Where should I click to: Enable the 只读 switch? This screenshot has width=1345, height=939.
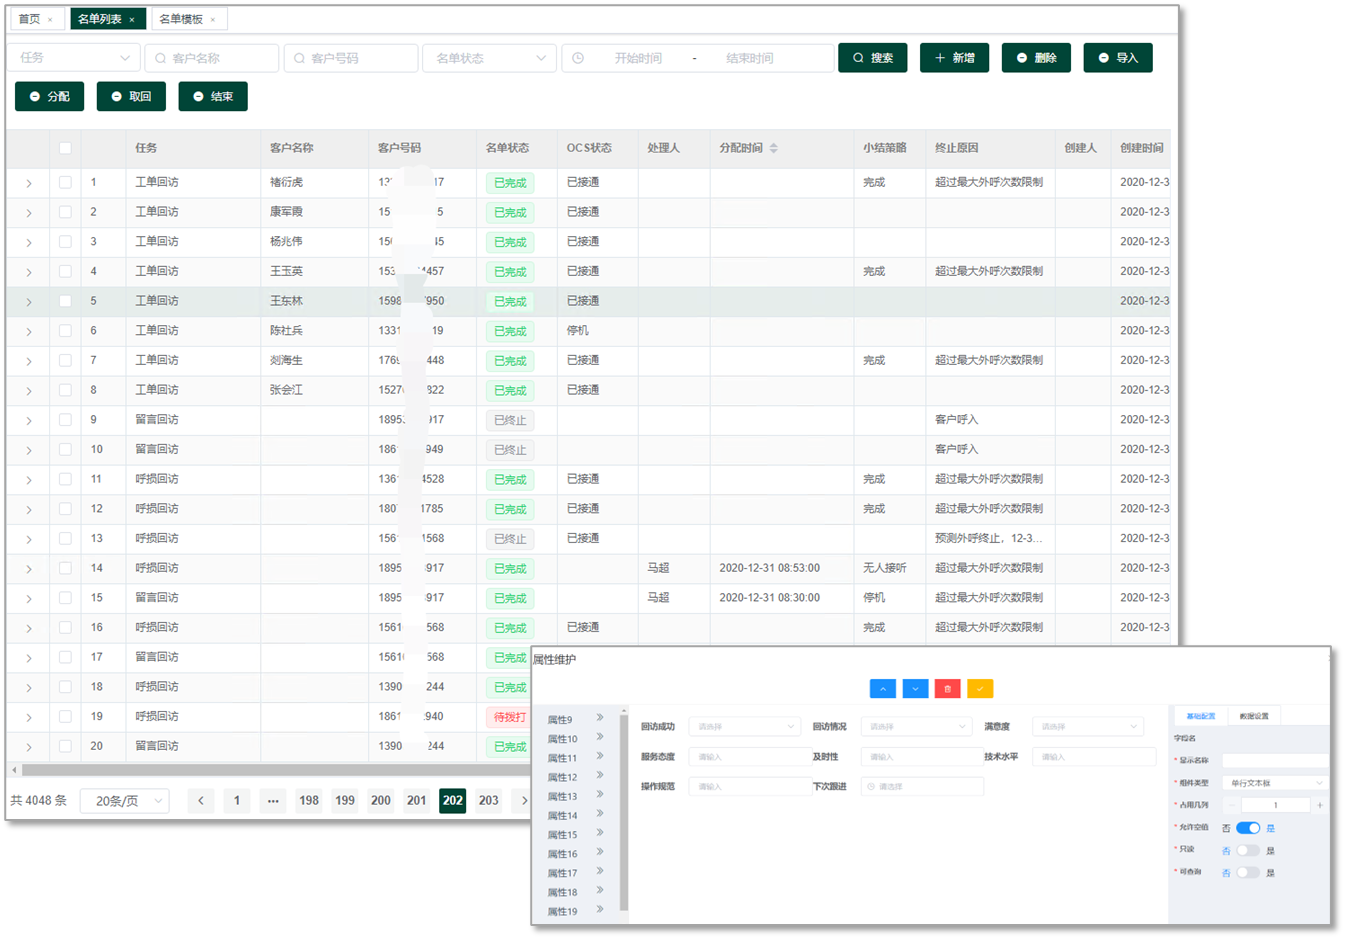point(1248,850)
